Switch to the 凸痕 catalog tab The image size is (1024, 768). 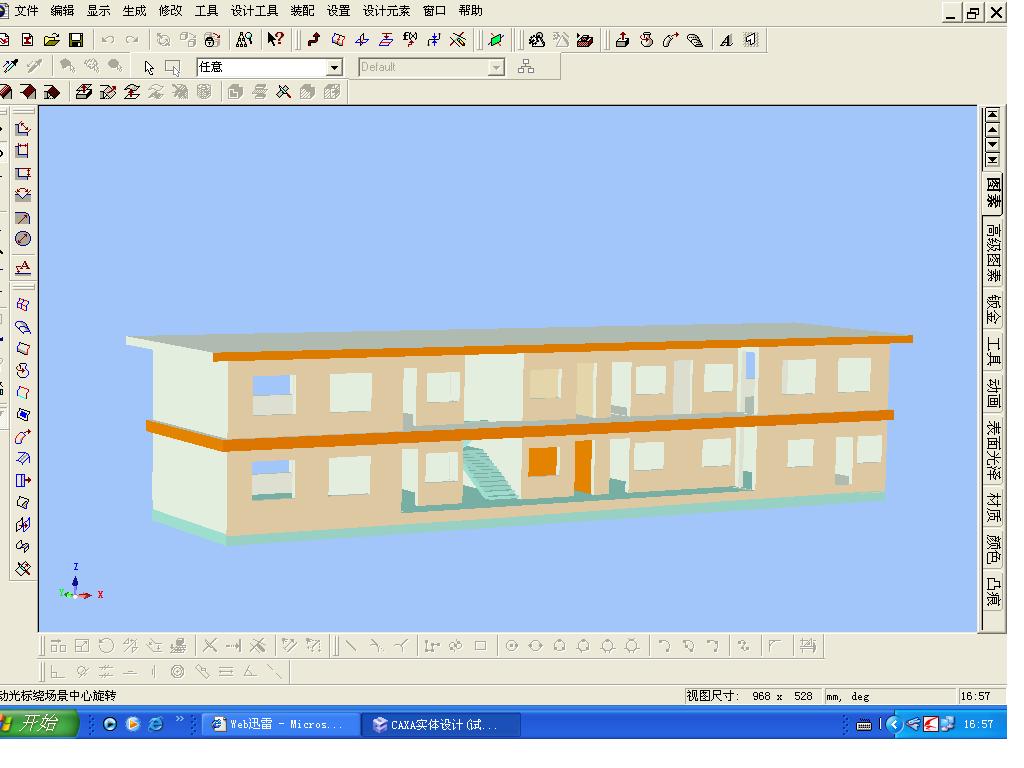click(x=993, y=590)
